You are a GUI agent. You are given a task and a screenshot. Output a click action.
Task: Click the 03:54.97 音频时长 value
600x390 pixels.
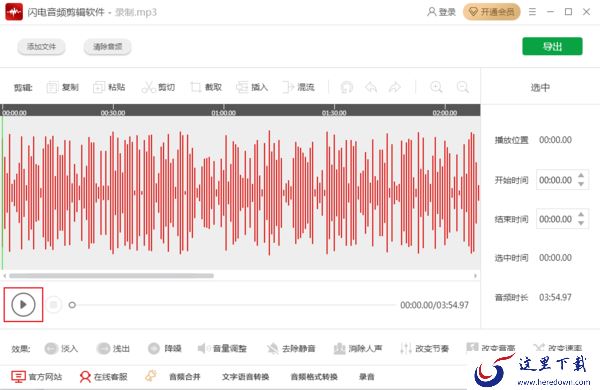[x=555, y=297]
